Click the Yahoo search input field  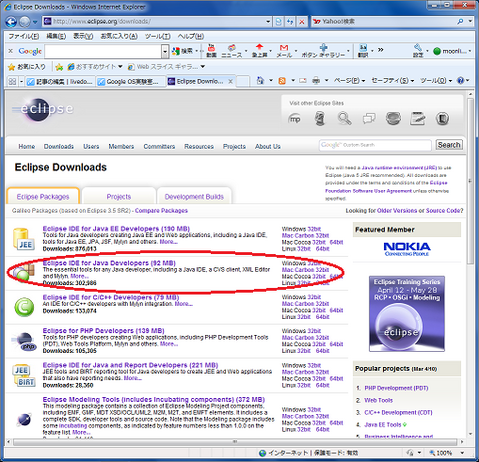click(x=383, y=22)
